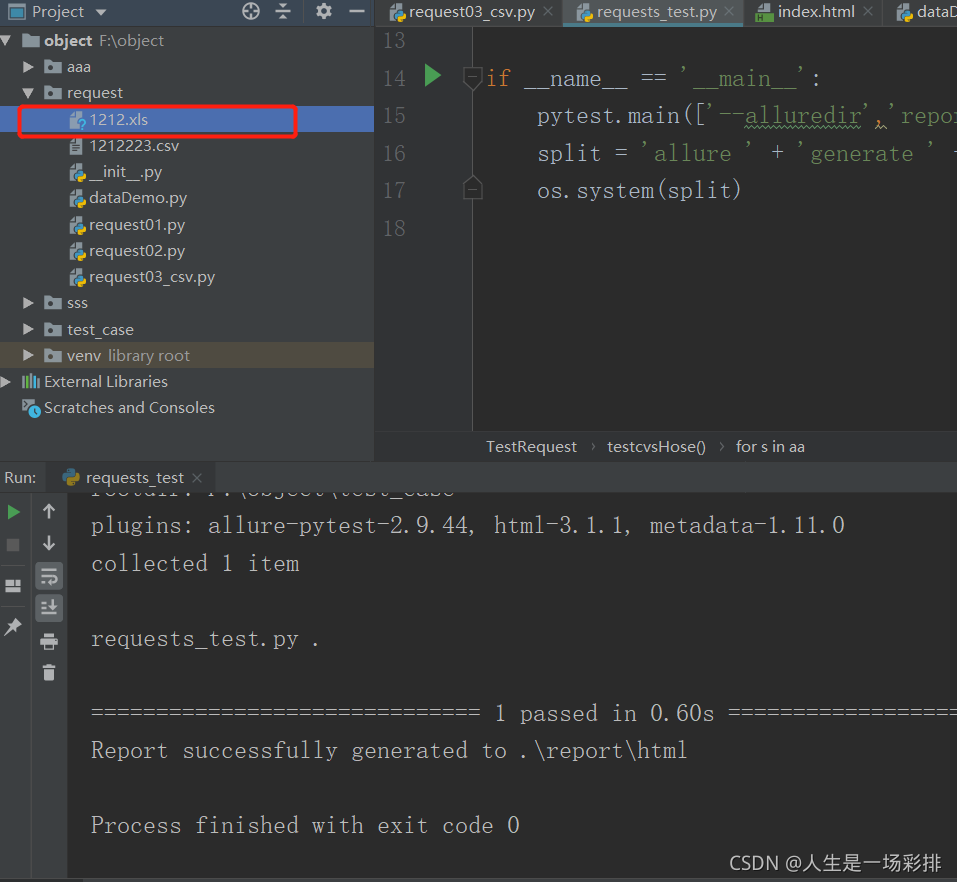This screenshot has height=882, width=957.
Task: Select the 1212223.csv file in tree
Action: pyautogui.click(x=134, y=146)
